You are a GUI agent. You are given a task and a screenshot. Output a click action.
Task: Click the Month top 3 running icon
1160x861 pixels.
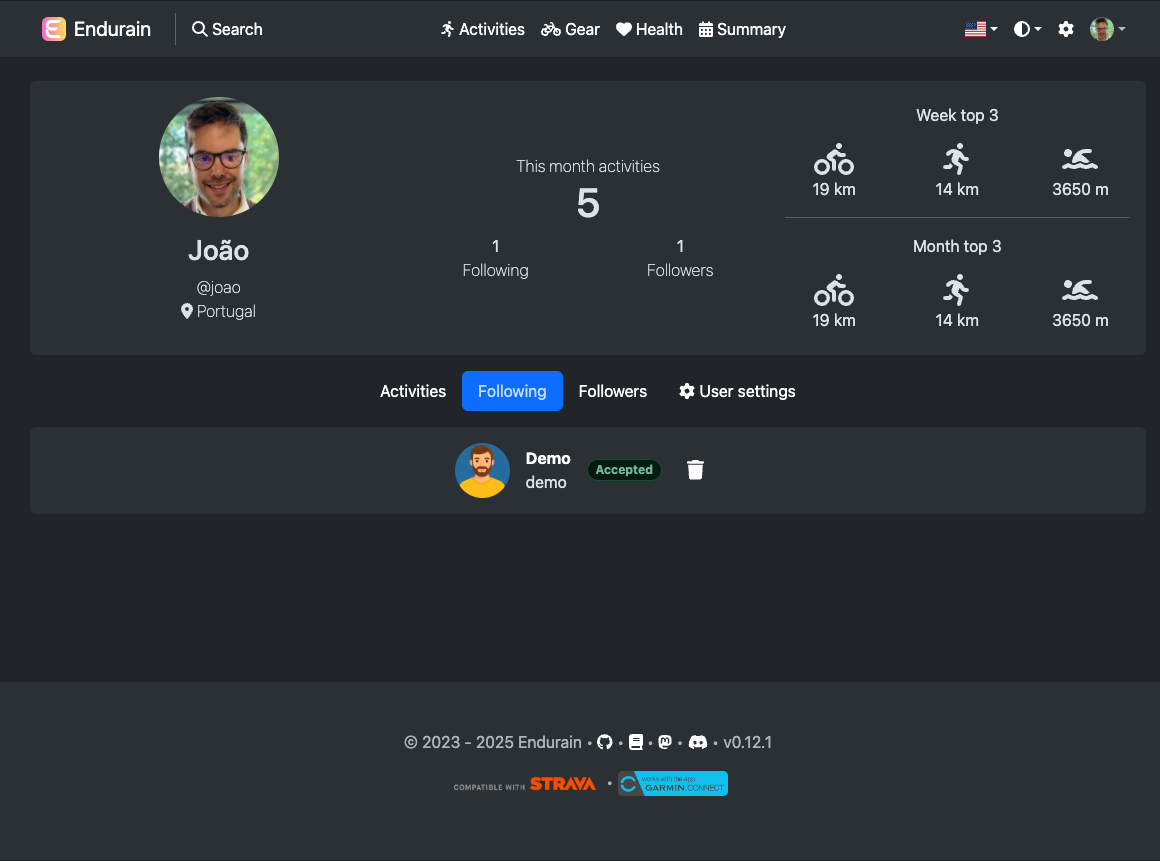click(957, 290)
